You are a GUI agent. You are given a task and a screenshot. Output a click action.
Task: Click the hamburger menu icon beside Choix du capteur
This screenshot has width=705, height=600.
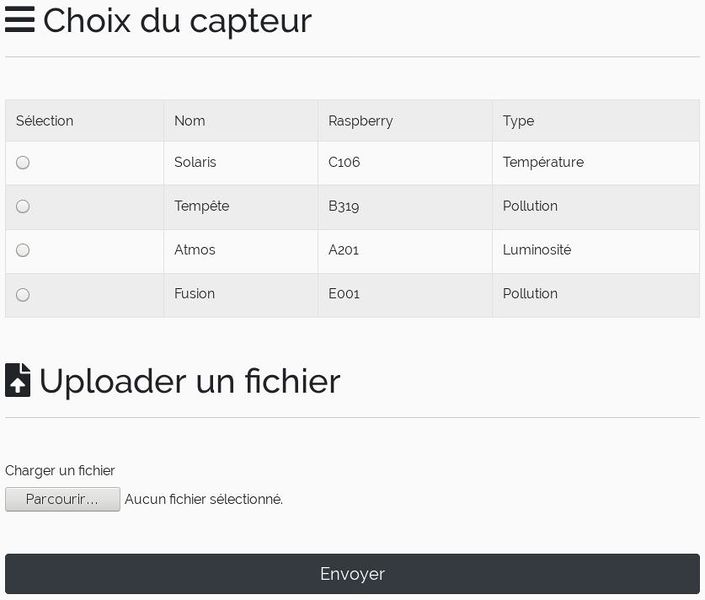point(20,20)
